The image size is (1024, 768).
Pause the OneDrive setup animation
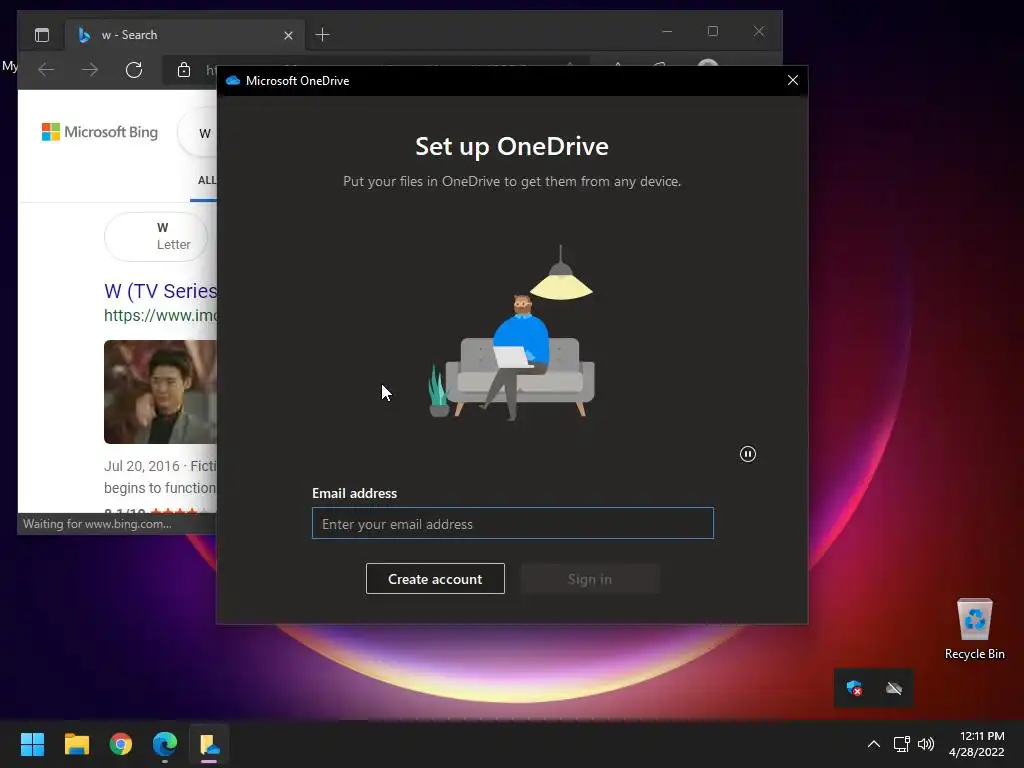pos(748,454)
